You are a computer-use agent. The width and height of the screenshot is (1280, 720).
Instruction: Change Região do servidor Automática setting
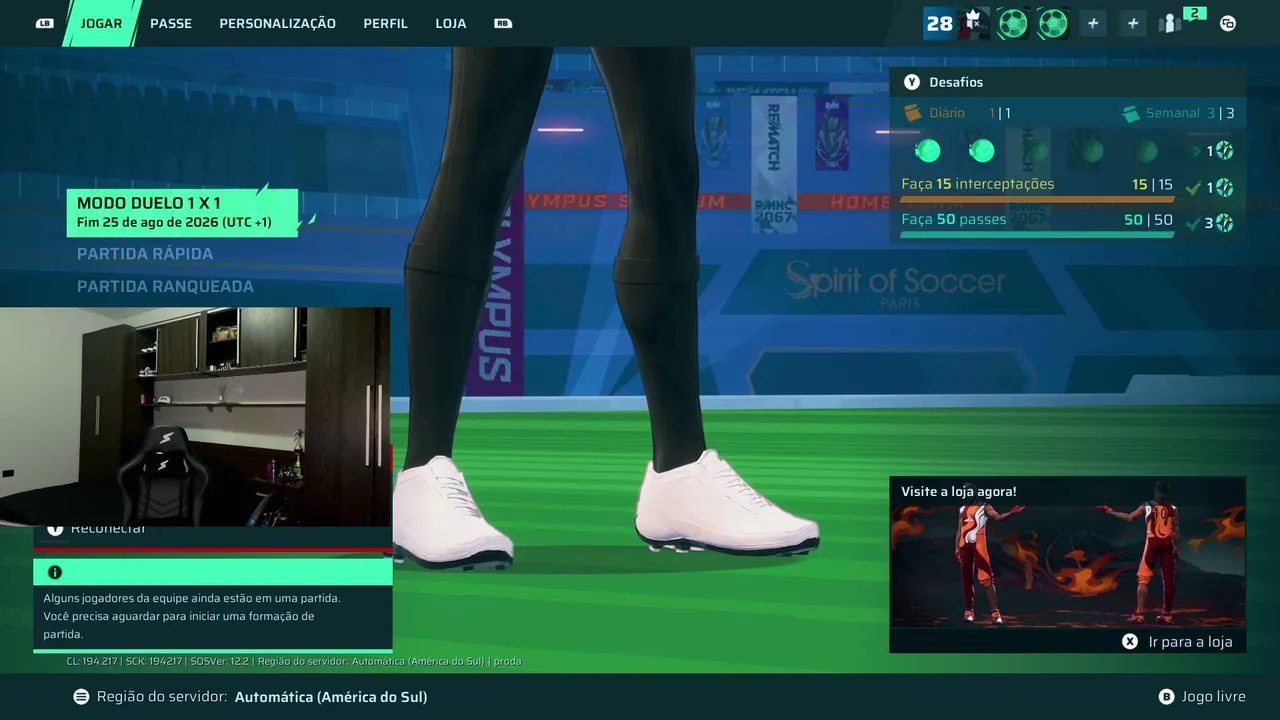[x=262, y=697]
